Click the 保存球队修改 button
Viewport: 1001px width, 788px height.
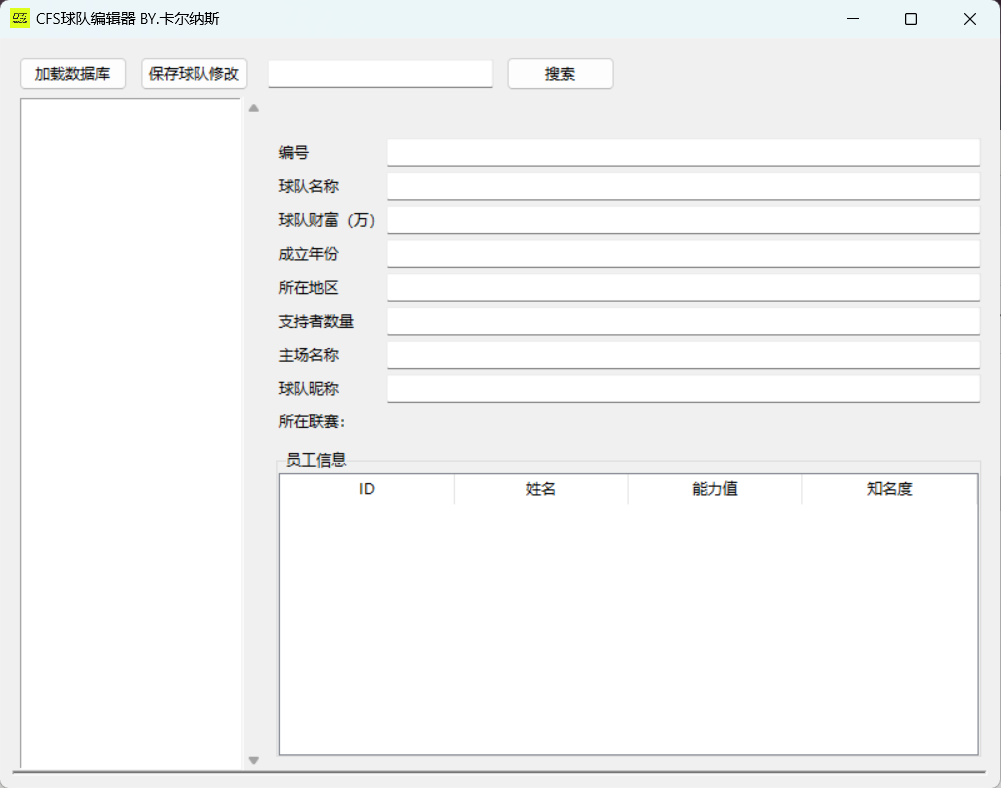coord(194,74)
